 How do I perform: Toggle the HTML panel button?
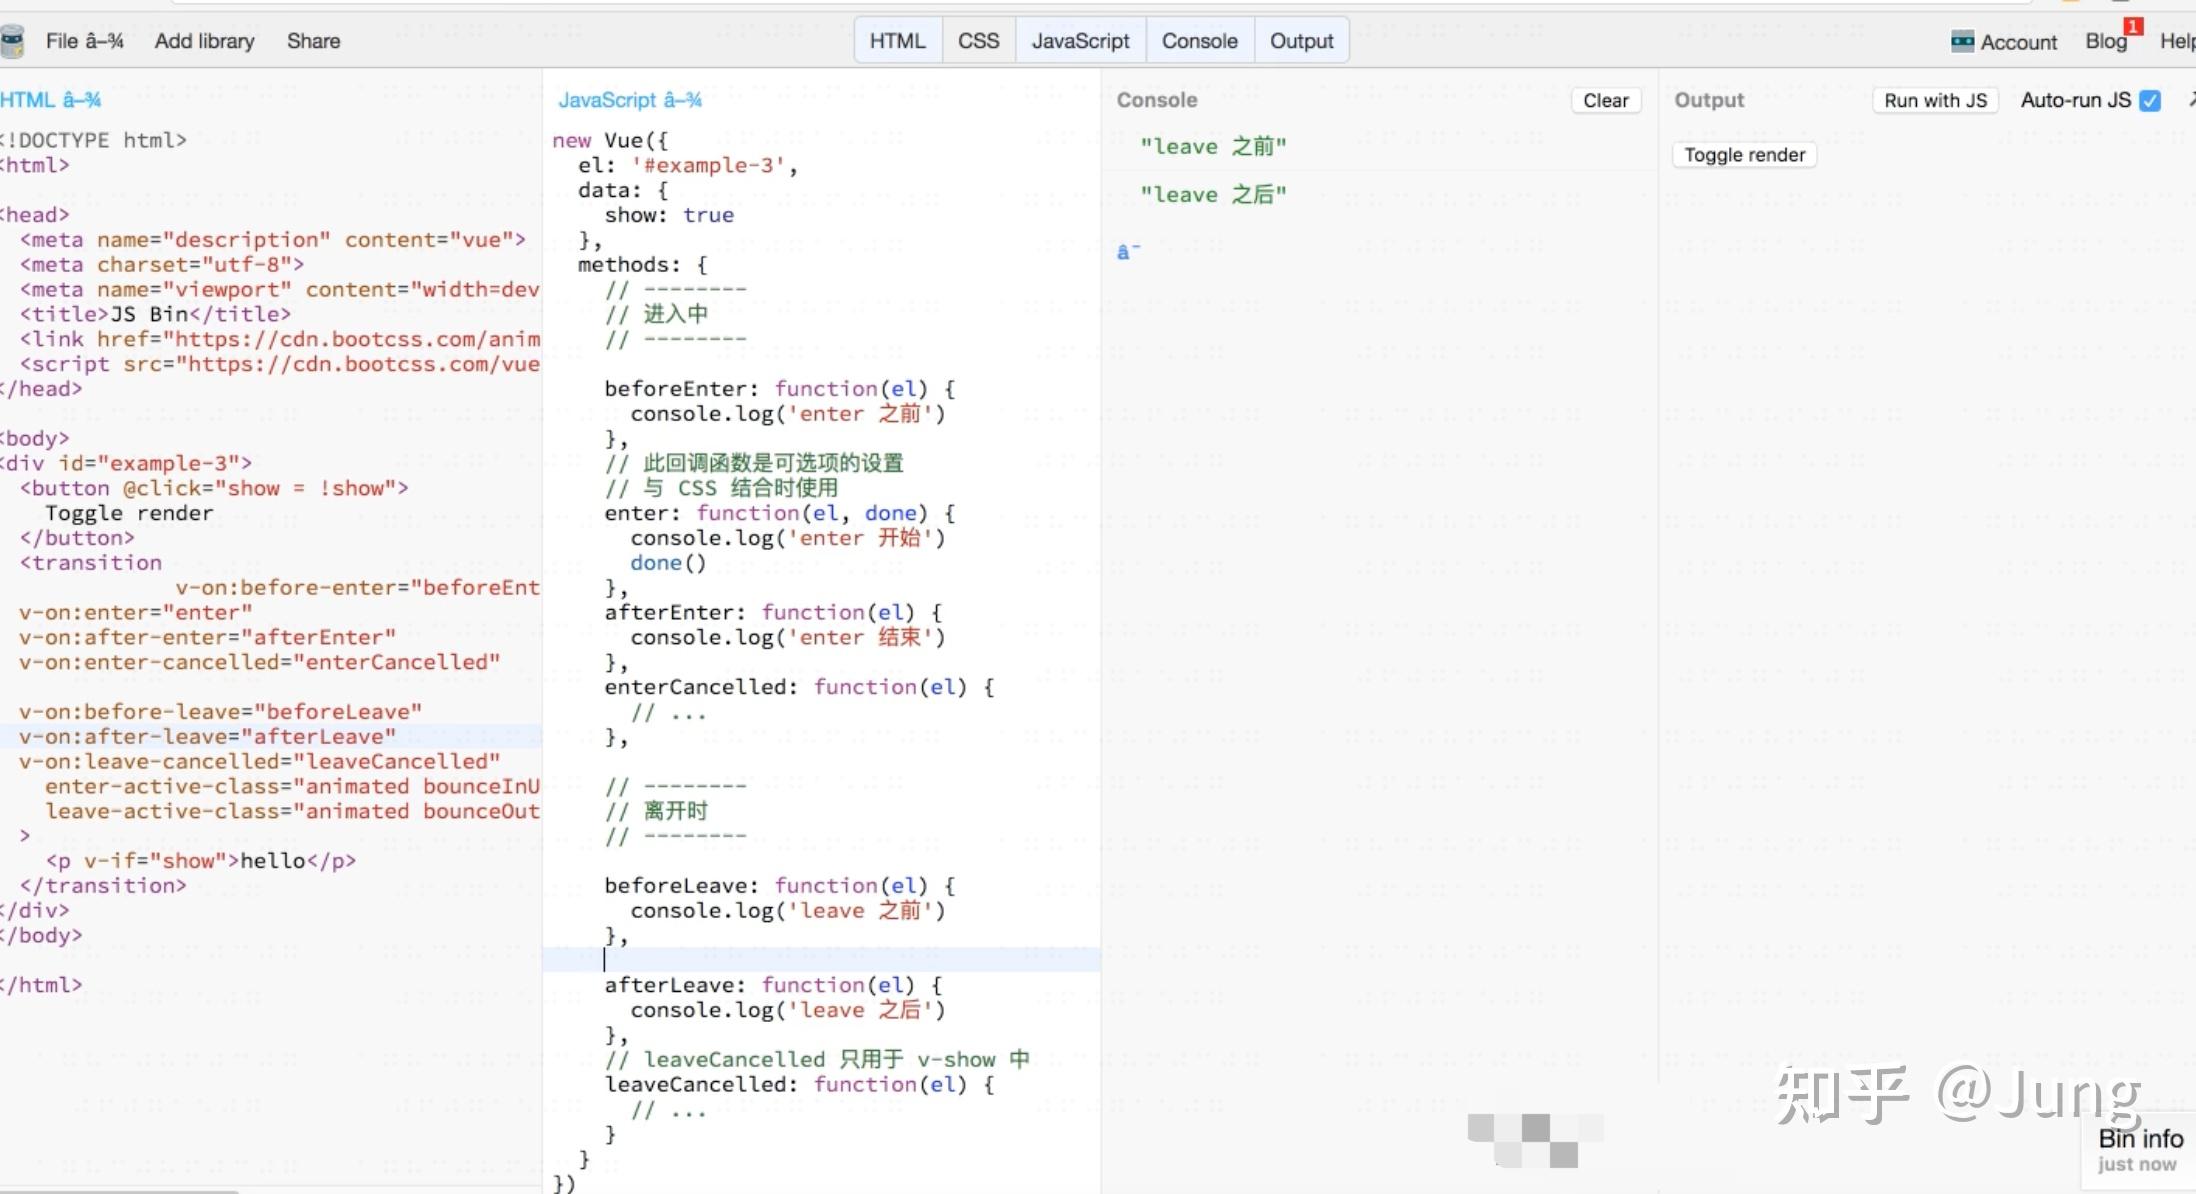point(897,41)
